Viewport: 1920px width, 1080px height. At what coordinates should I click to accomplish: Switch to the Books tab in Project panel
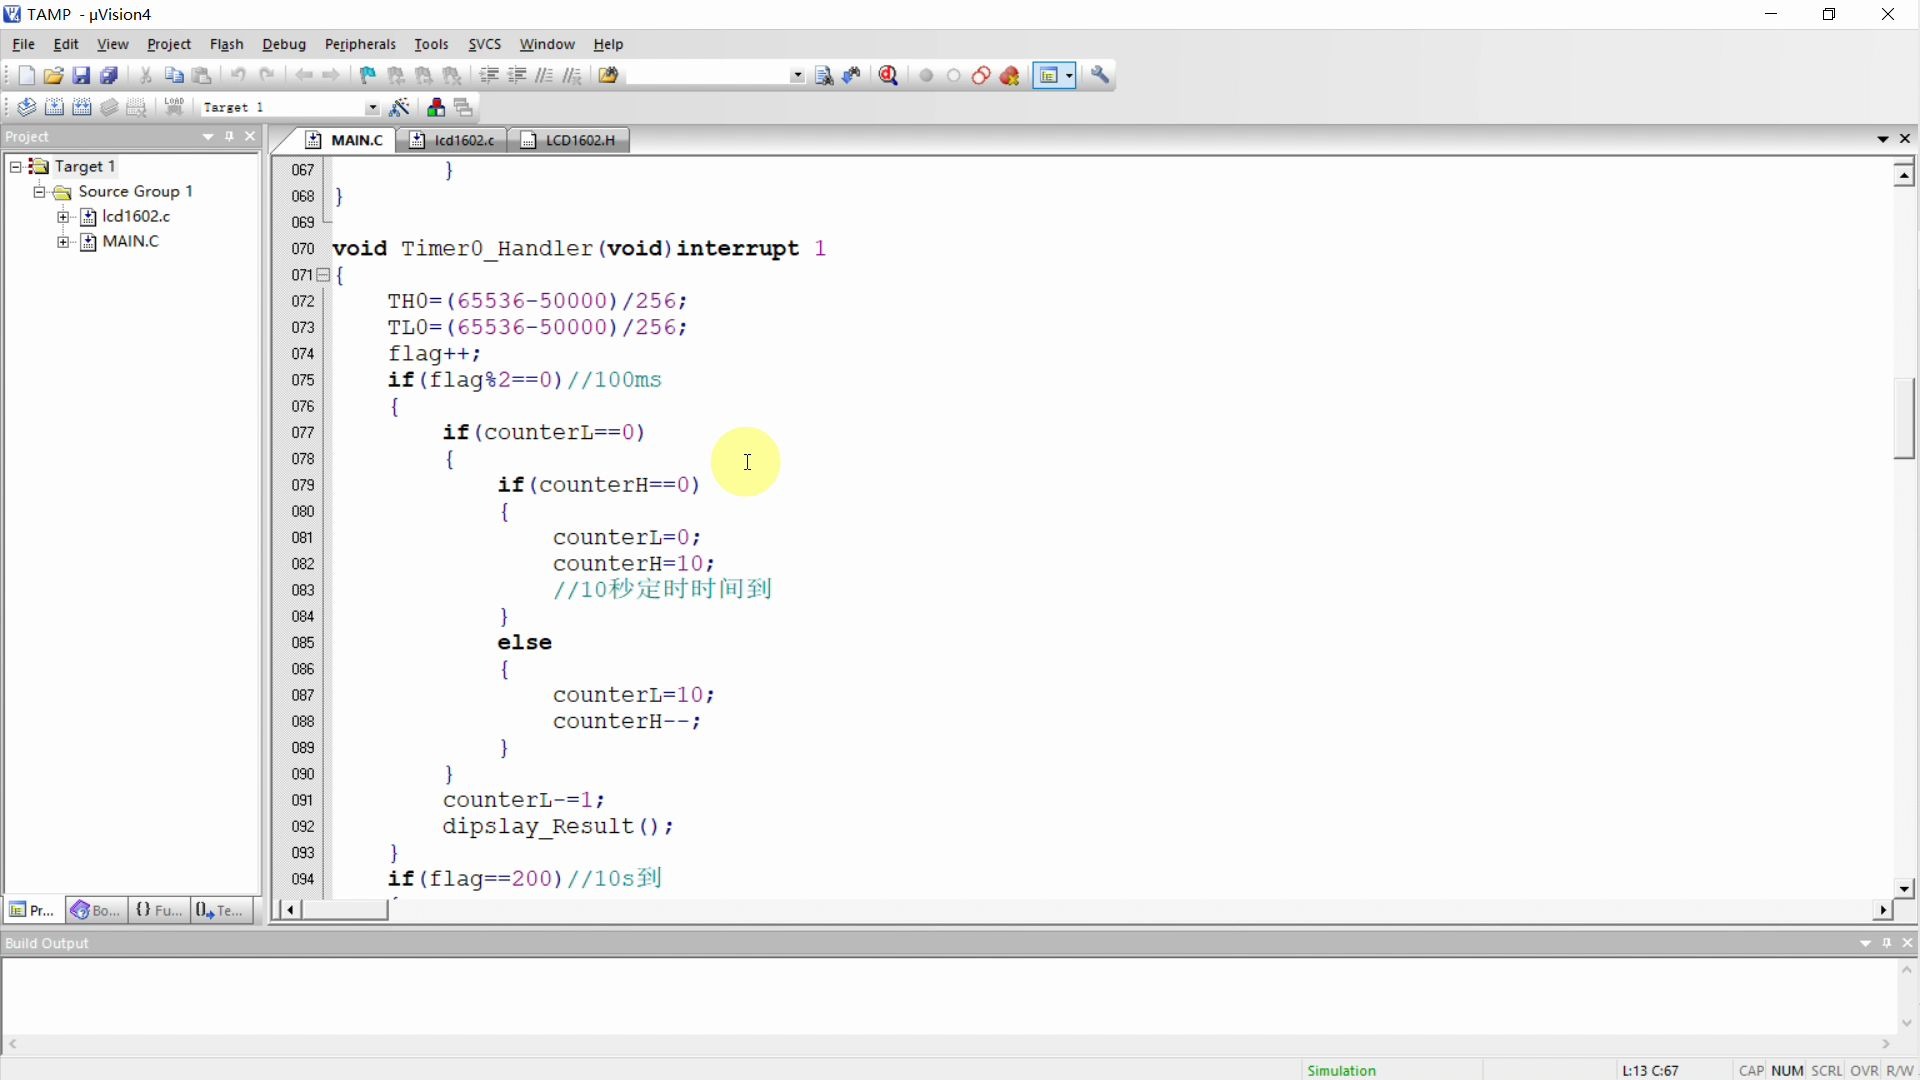95,910
